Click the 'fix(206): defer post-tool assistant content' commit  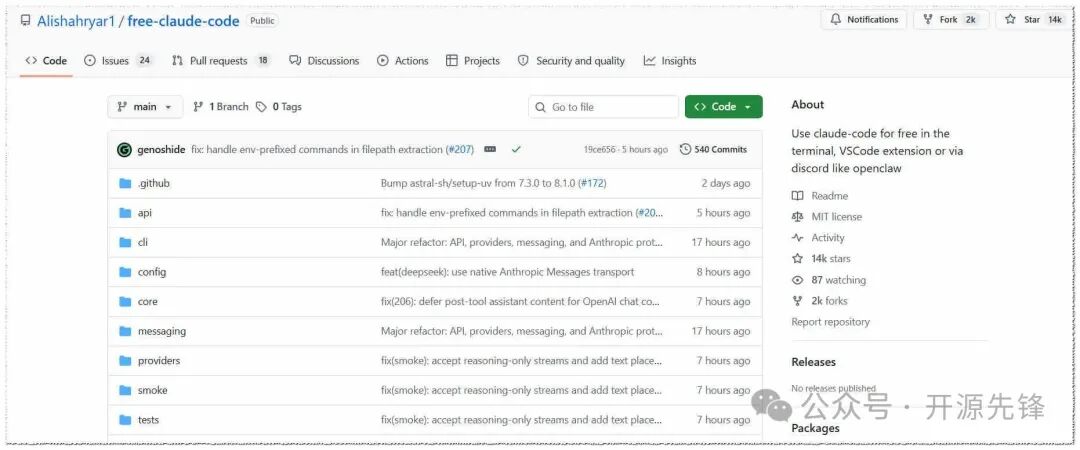(520, 302)
